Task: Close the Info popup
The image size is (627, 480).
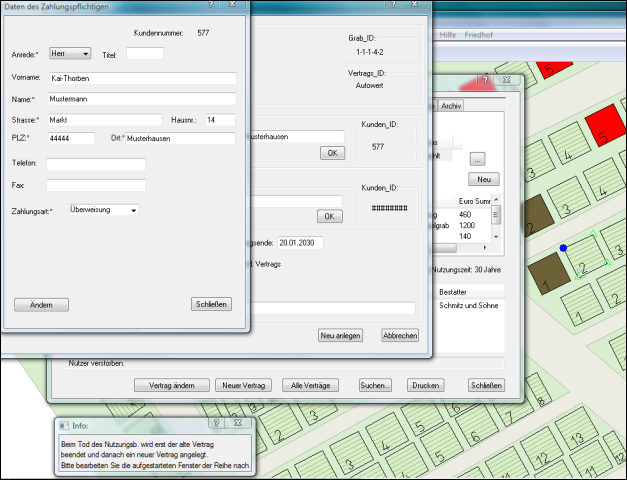Action: [x=238, y=423]
